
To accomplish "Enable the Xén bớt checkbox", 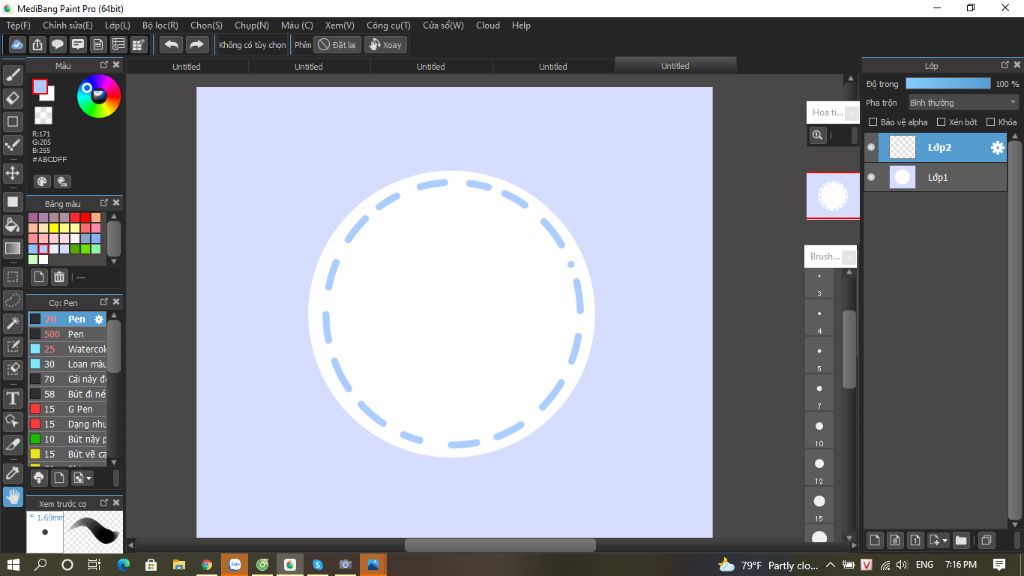I will click(x=941, y=121).
